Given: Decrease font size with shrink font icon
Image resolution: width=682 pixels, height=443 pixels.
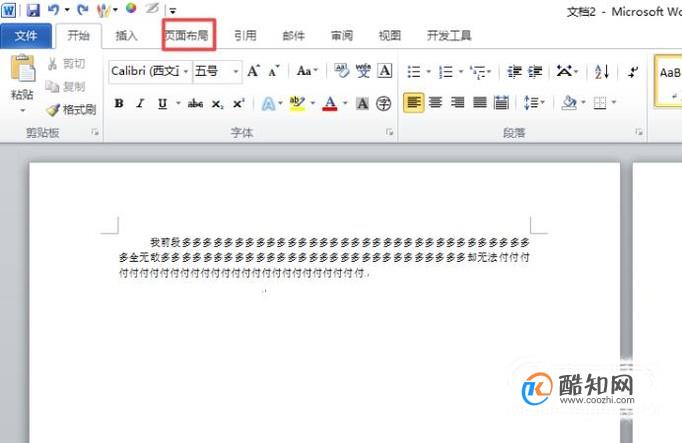Looking at the screenshot, I should pyautogui.click(x=274, y=71).
